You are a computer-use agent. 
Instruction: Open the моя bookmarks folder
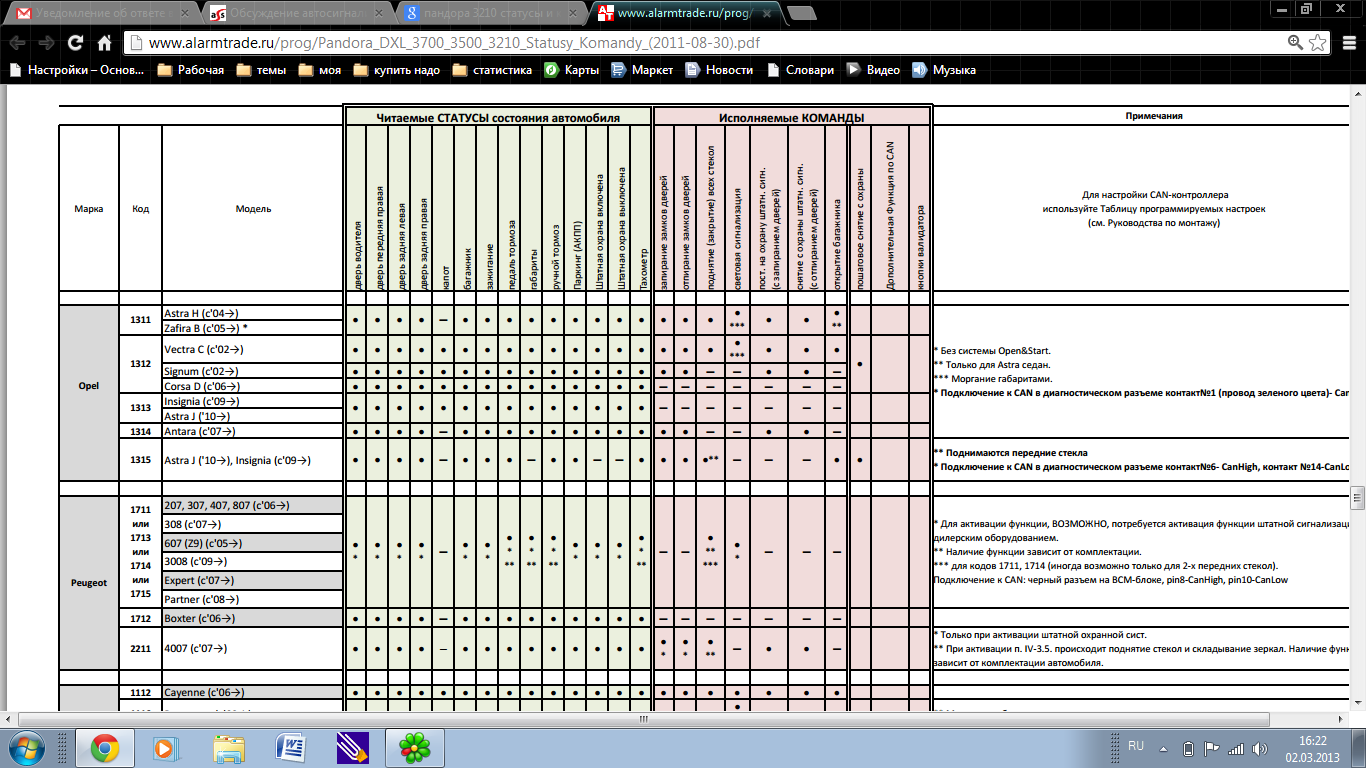point(320,70)
